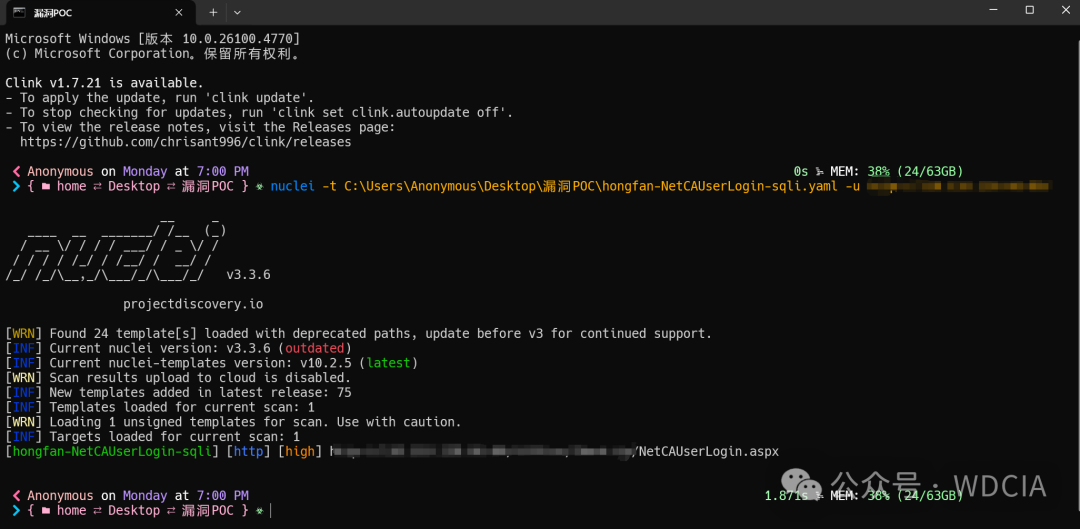Click the radiation symbol before the nuclei command

coord(260,186)
